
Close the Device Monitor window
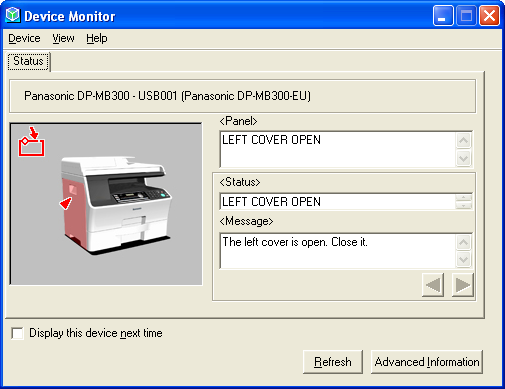489,15
